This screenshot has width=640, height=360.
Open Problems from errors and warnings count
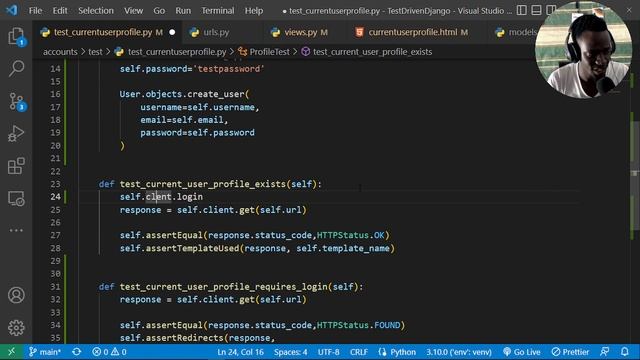pyautogui.click(x=109, y=352)
